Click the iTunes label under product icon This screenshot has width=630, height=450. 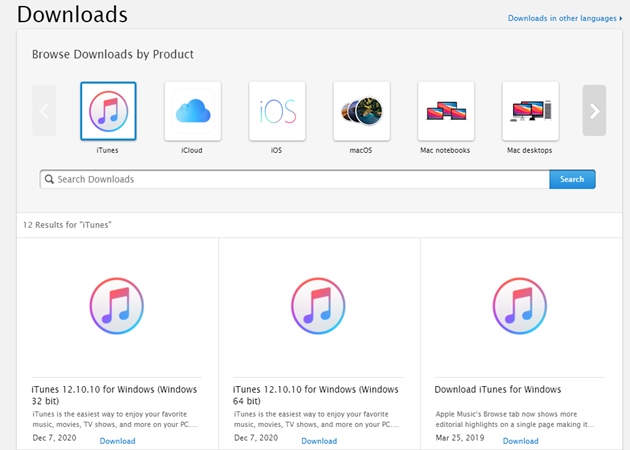(x=107, y=150)
